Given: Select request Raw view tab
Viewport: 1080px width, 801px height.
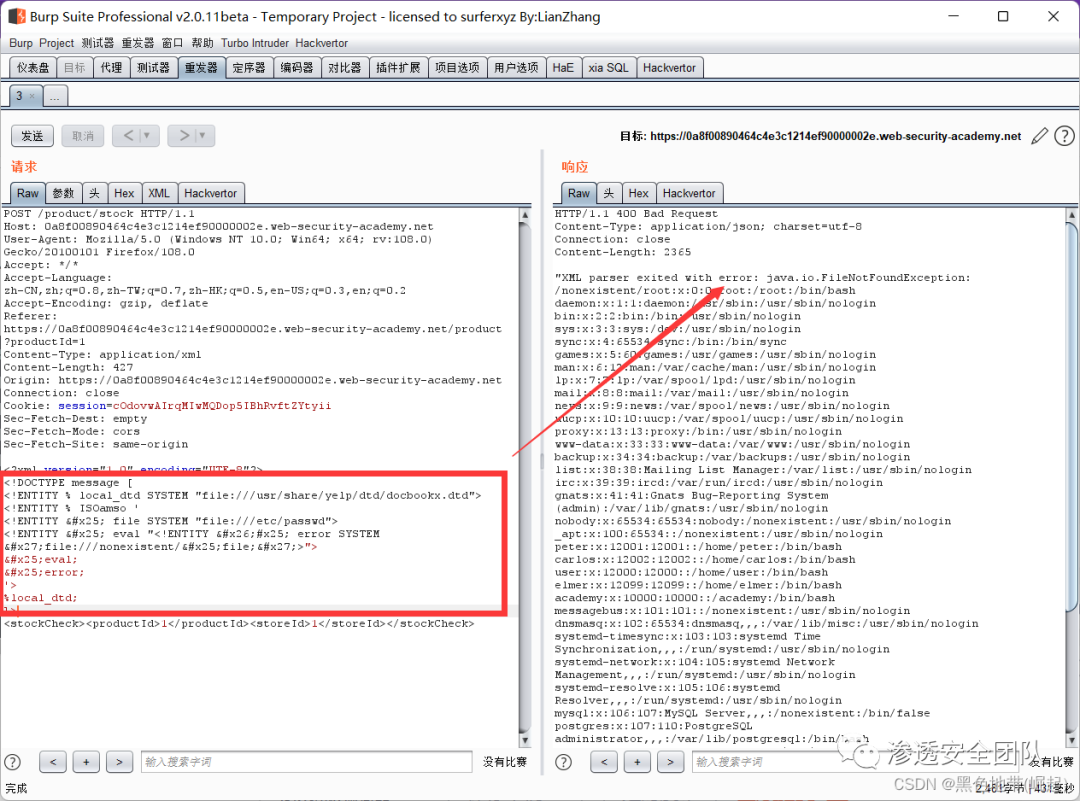Looking at the screenshot, I should point(28,194).
